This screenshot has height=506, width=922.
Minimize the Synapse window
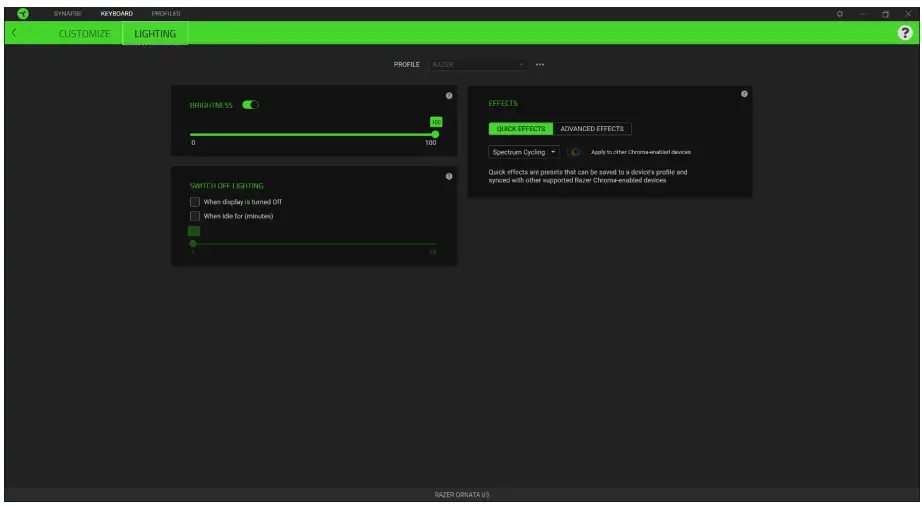pyautogui.click(x=863, y=14)
